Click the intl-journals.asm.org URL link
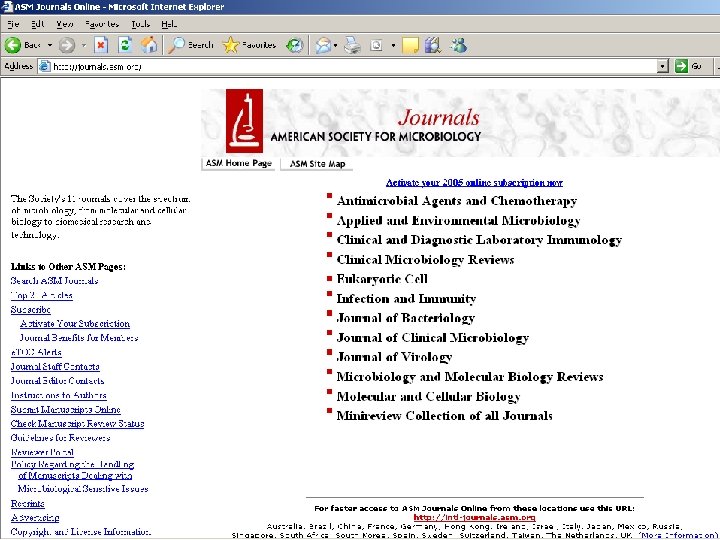This screenshot has height=540, width=720. click(474, 517)
